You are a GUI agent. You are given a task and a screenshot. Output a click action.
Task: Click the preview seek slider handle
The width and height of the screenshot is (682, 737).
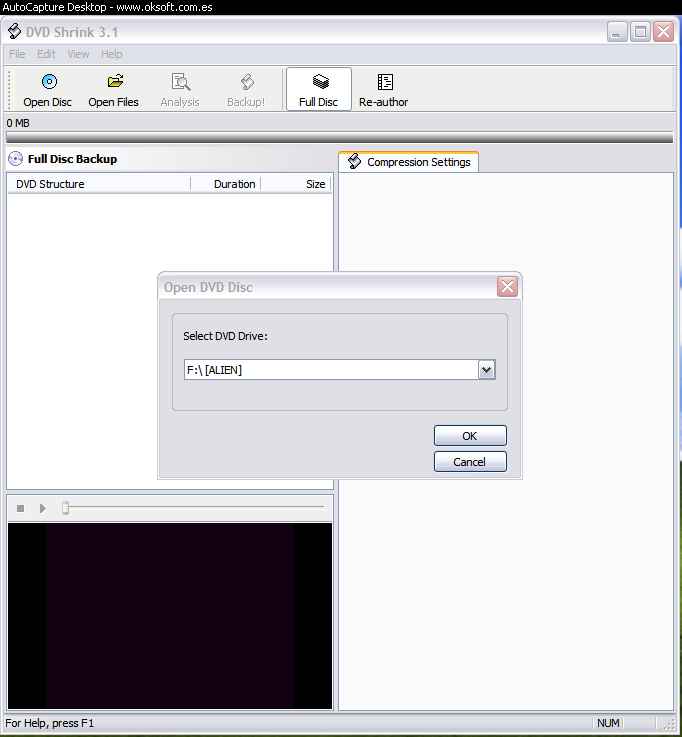coord(66,508)
